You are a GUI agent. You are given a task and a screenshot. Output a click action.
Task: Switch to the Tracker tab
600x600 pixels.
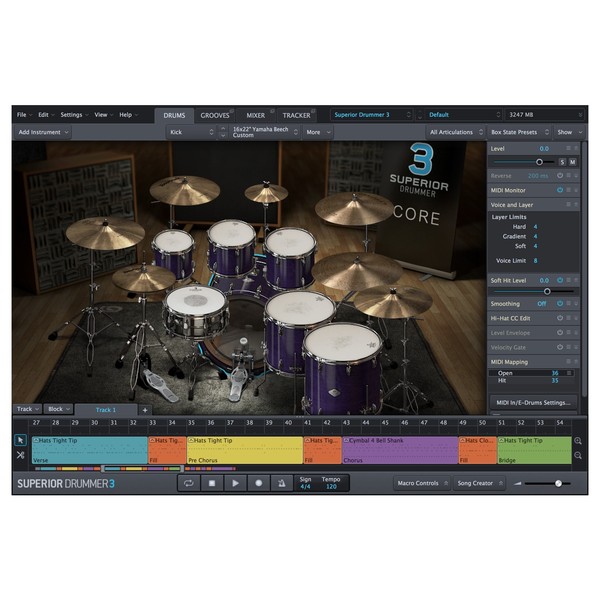pyautogui.click(x=296, y=115)
